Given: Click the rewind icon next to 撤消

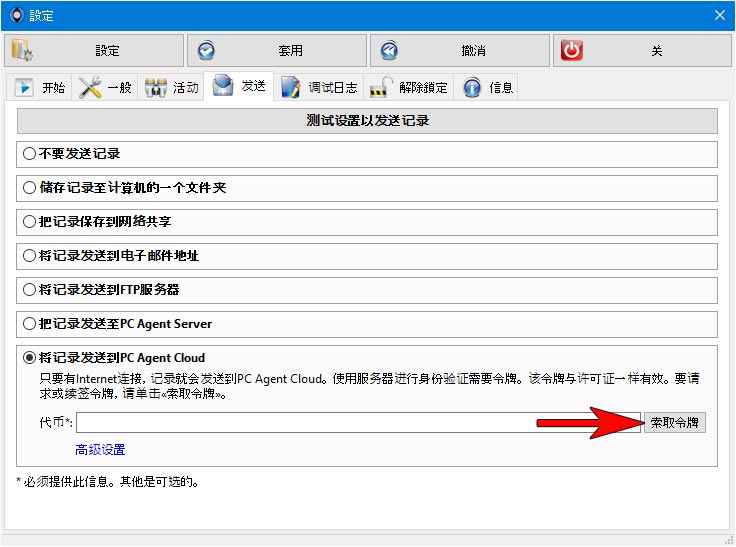Looking at the screenshot, I should tap(389, 51).
